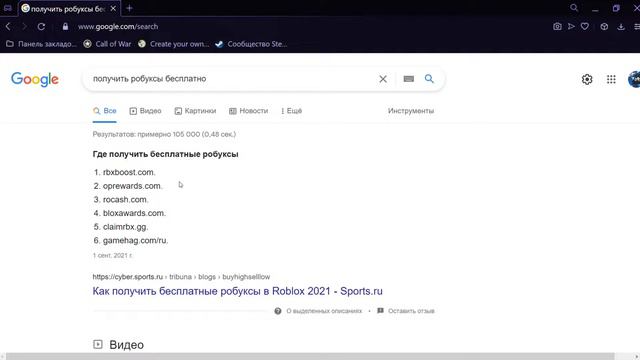This screenshot has width=640, height=360.
Task: Open О выделенных описаниях help link
Action: pyautogui.click(x=324, y=311)
